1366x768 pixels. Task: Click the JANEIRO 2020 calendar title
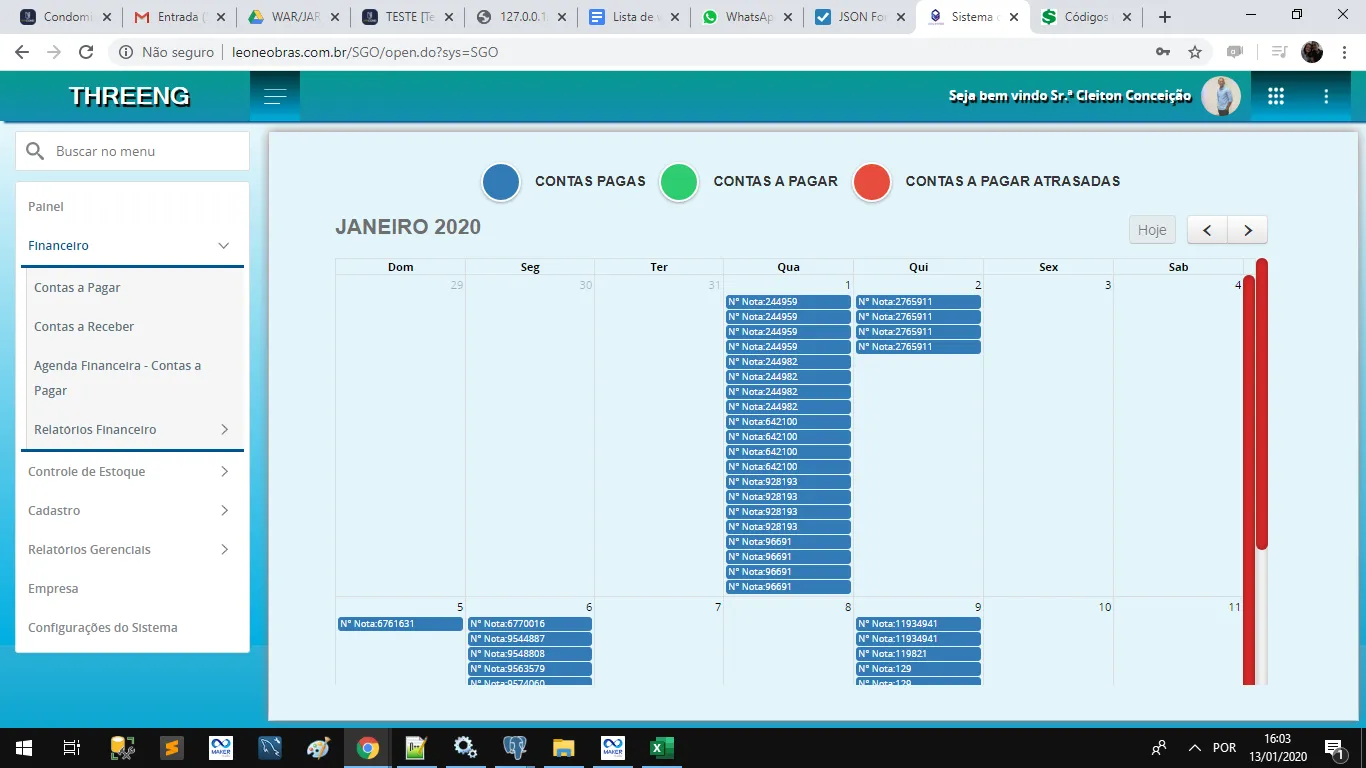pyautogui.click(x=408, y=227)
